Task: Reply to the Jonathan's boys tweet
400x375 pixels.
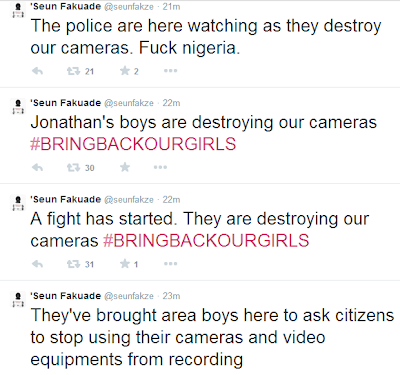Action: pos(37,167)
